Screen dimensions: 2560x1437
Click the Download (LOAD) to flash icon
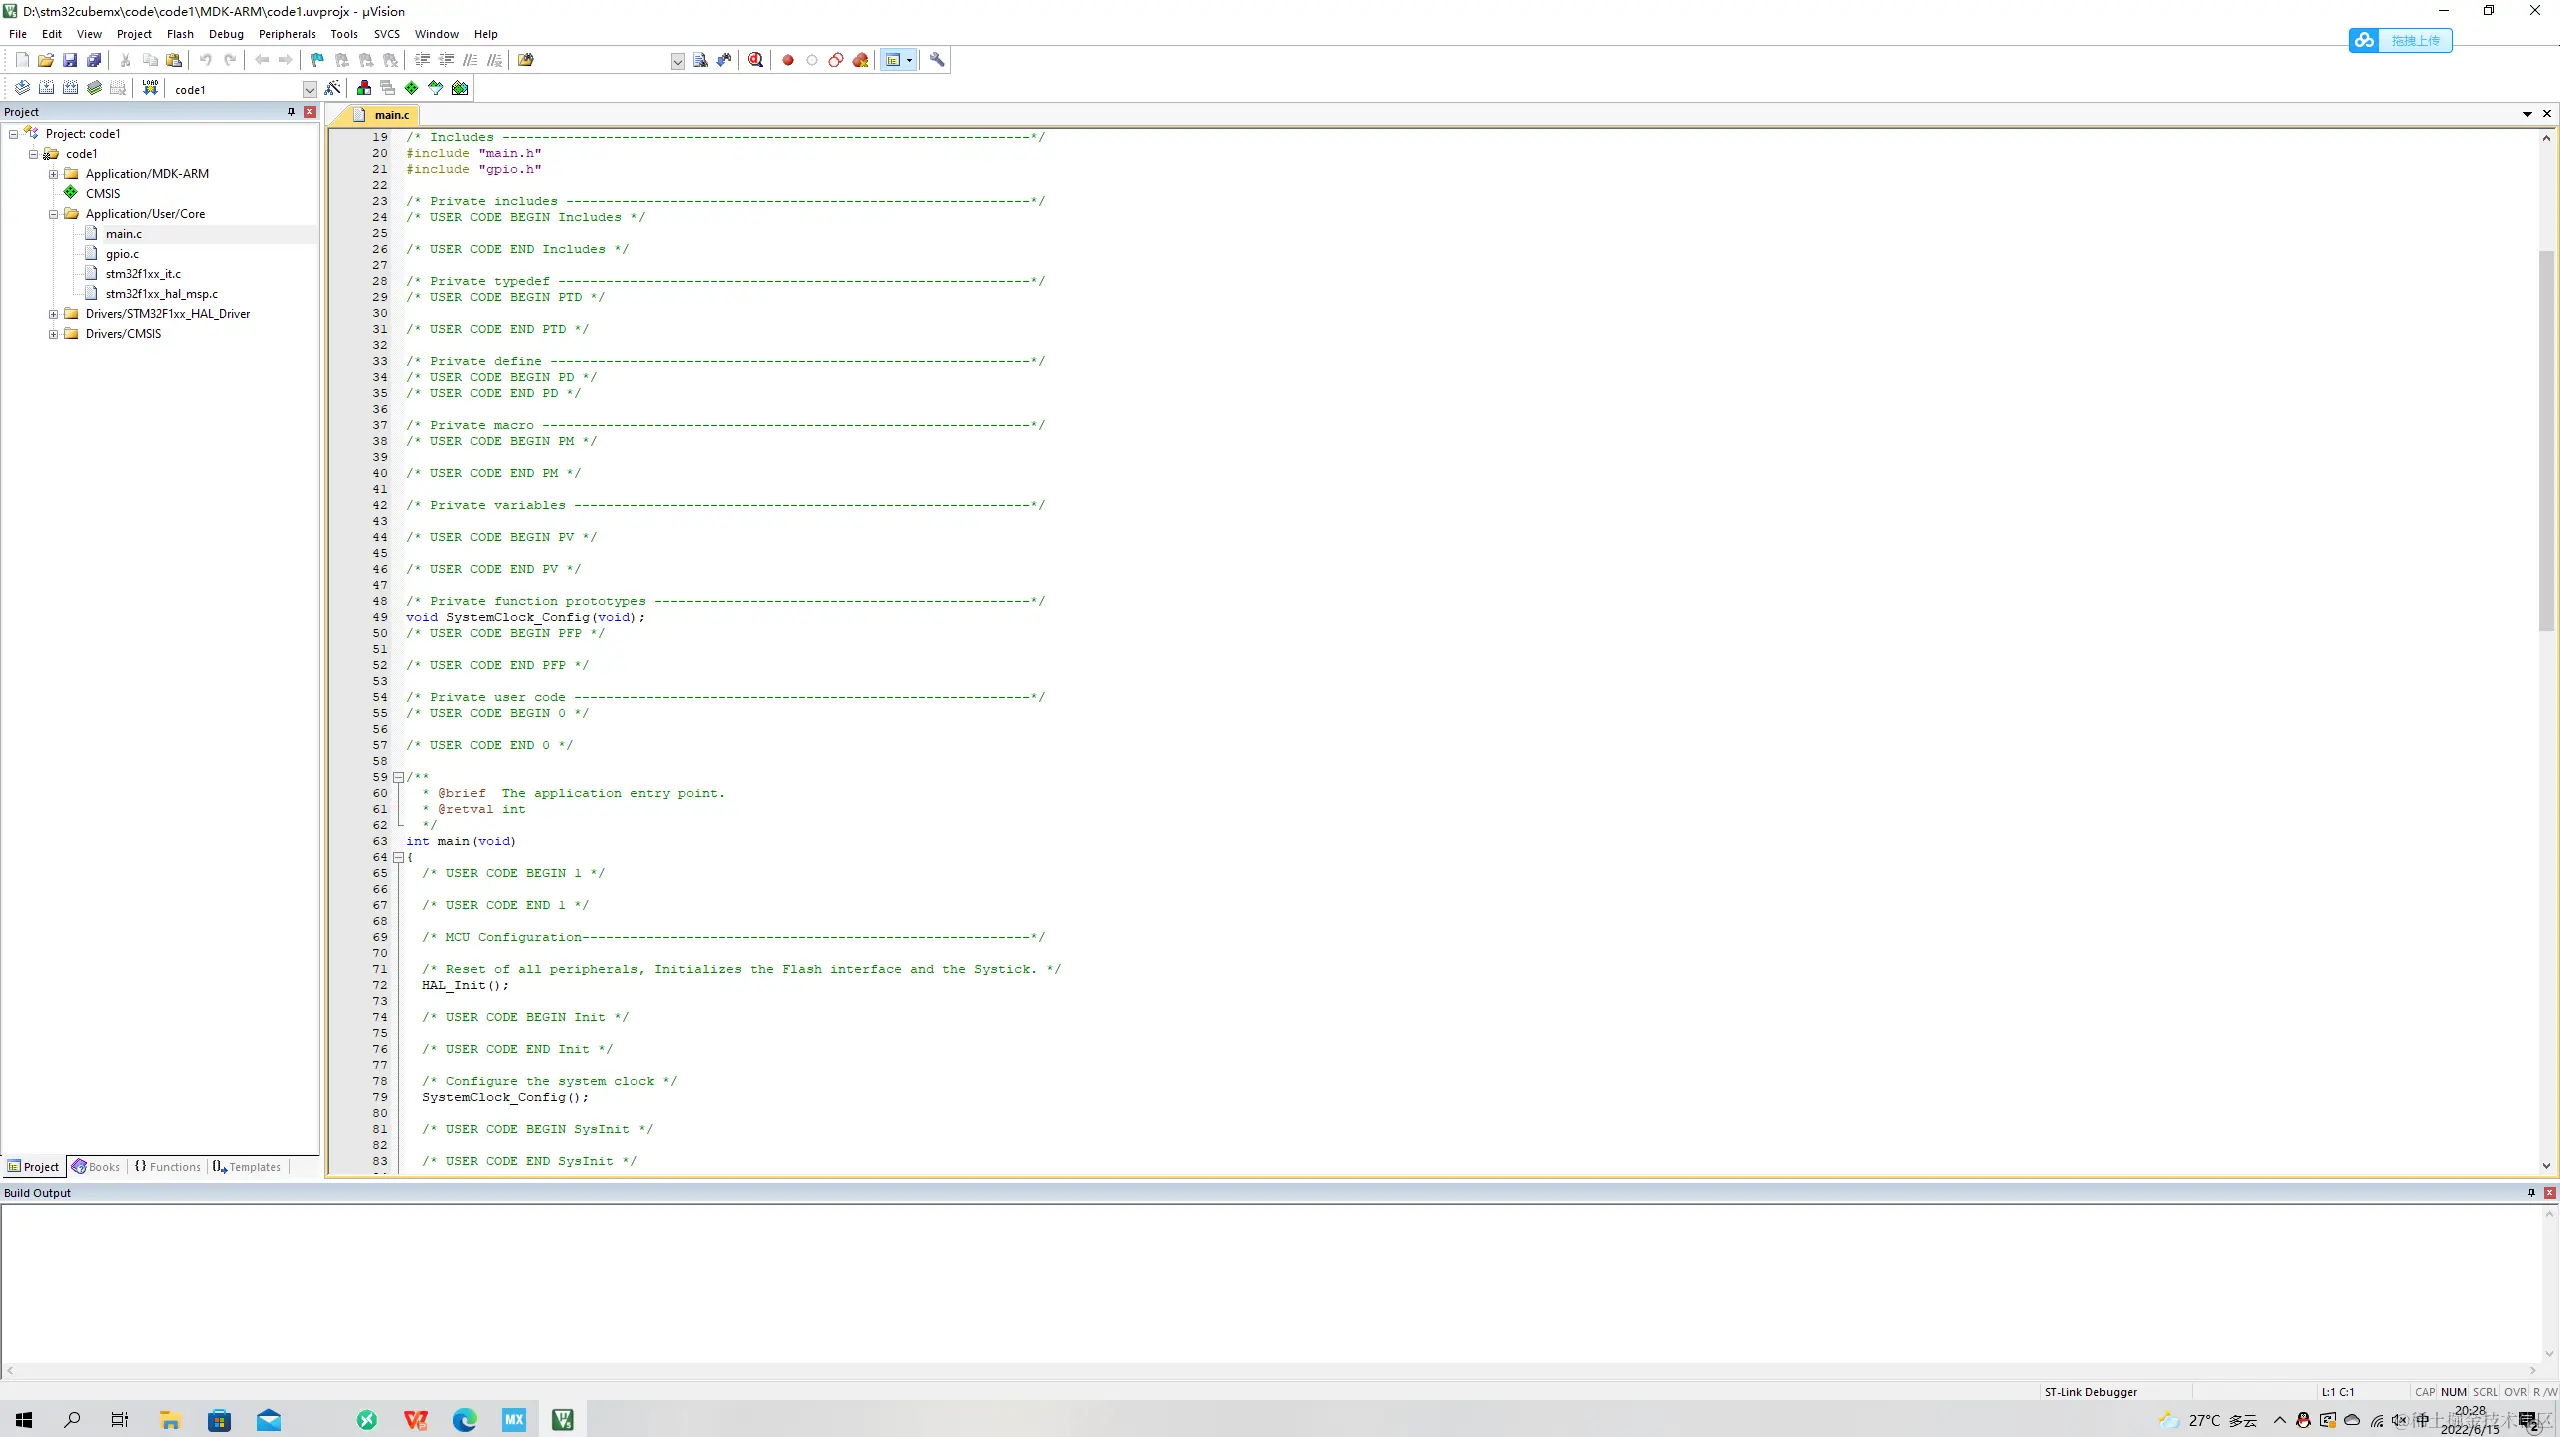(150, 88)
